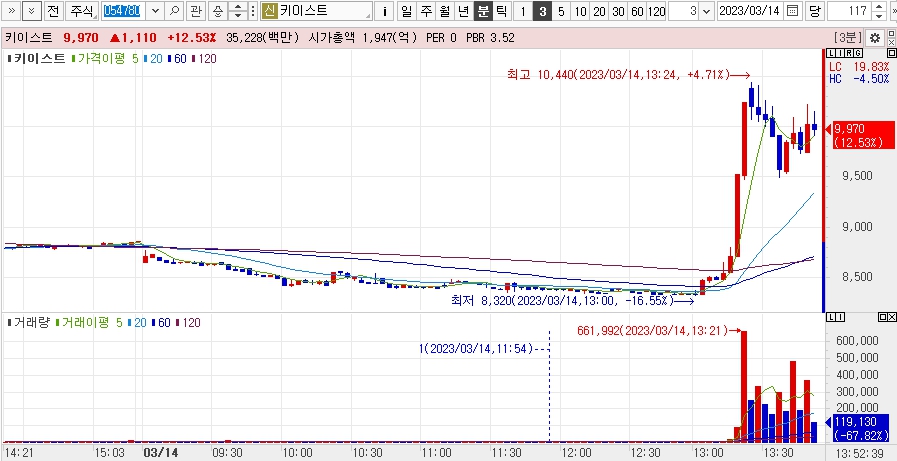Click the current volume tag 119,130 on the axis
This screenshot has height=461, width=897.
[860, 428]
